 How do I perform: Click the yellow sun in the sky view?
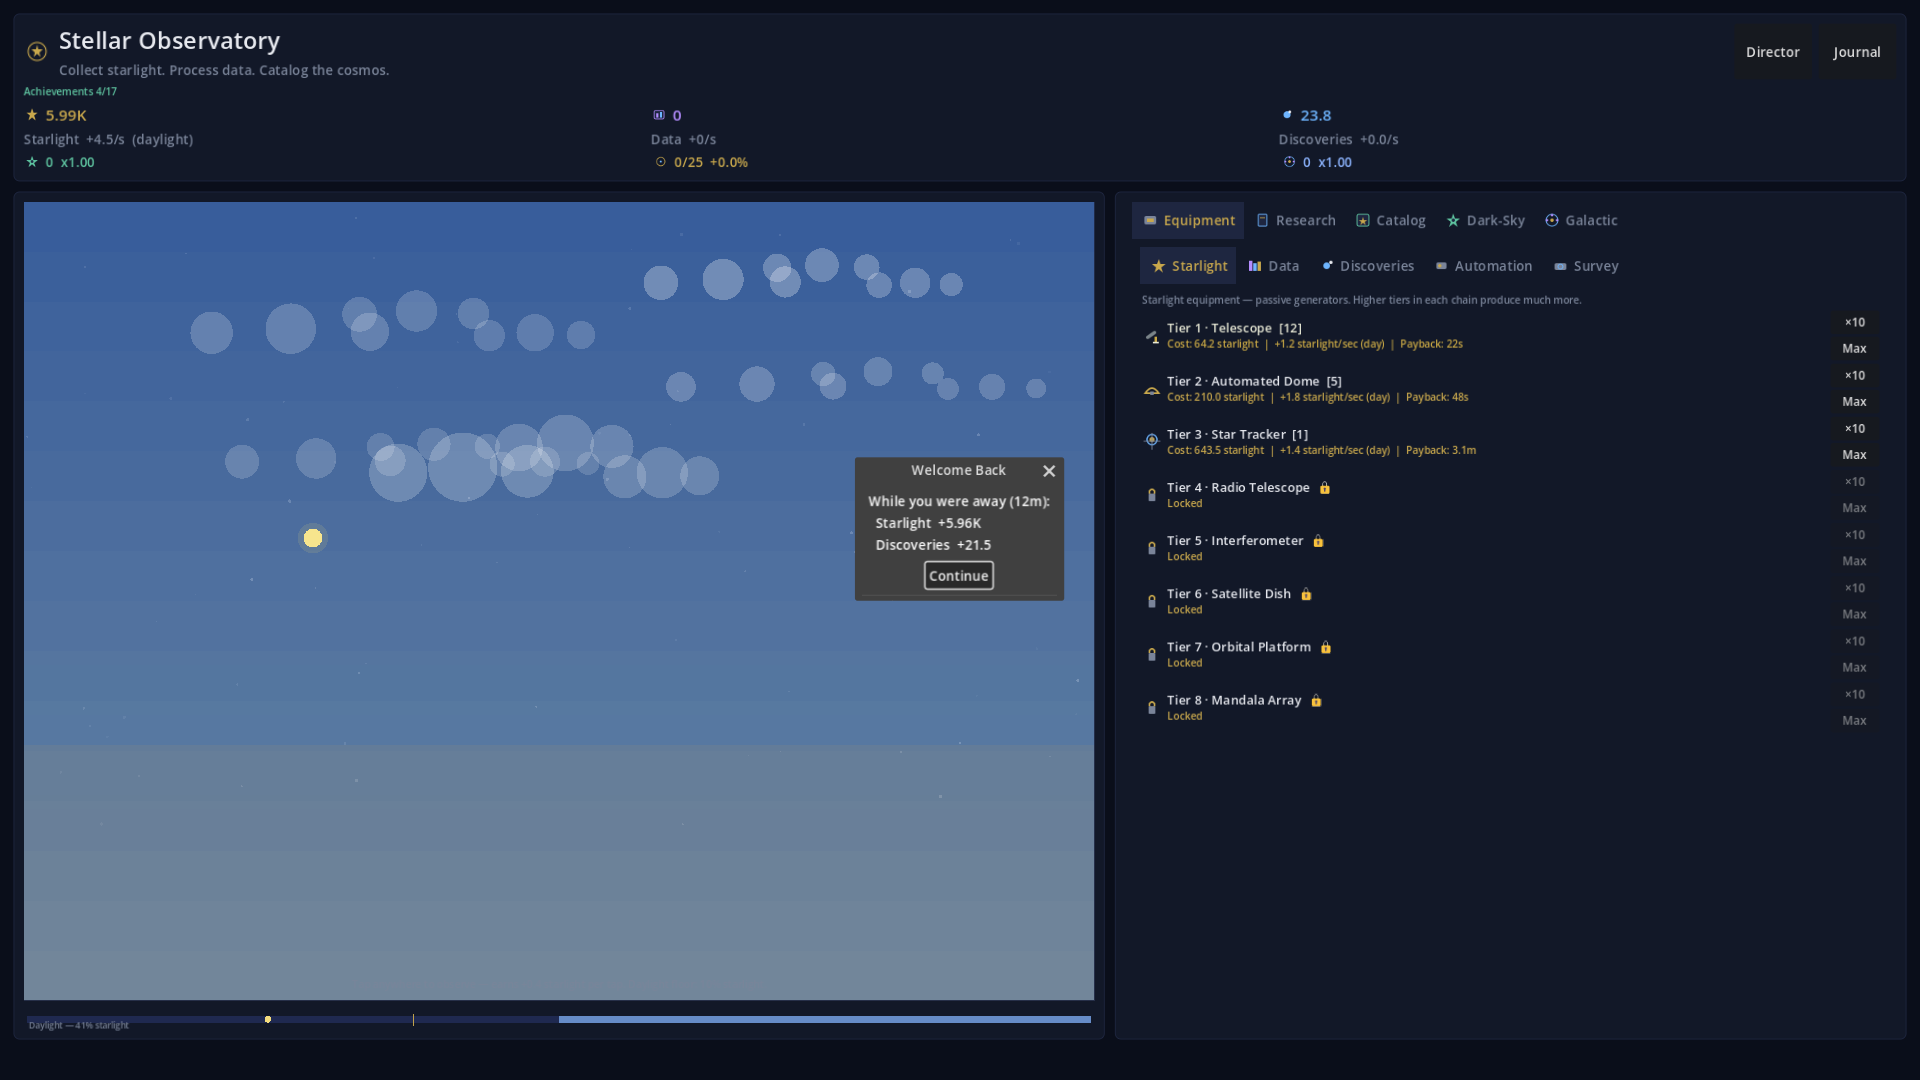[313, 538]
